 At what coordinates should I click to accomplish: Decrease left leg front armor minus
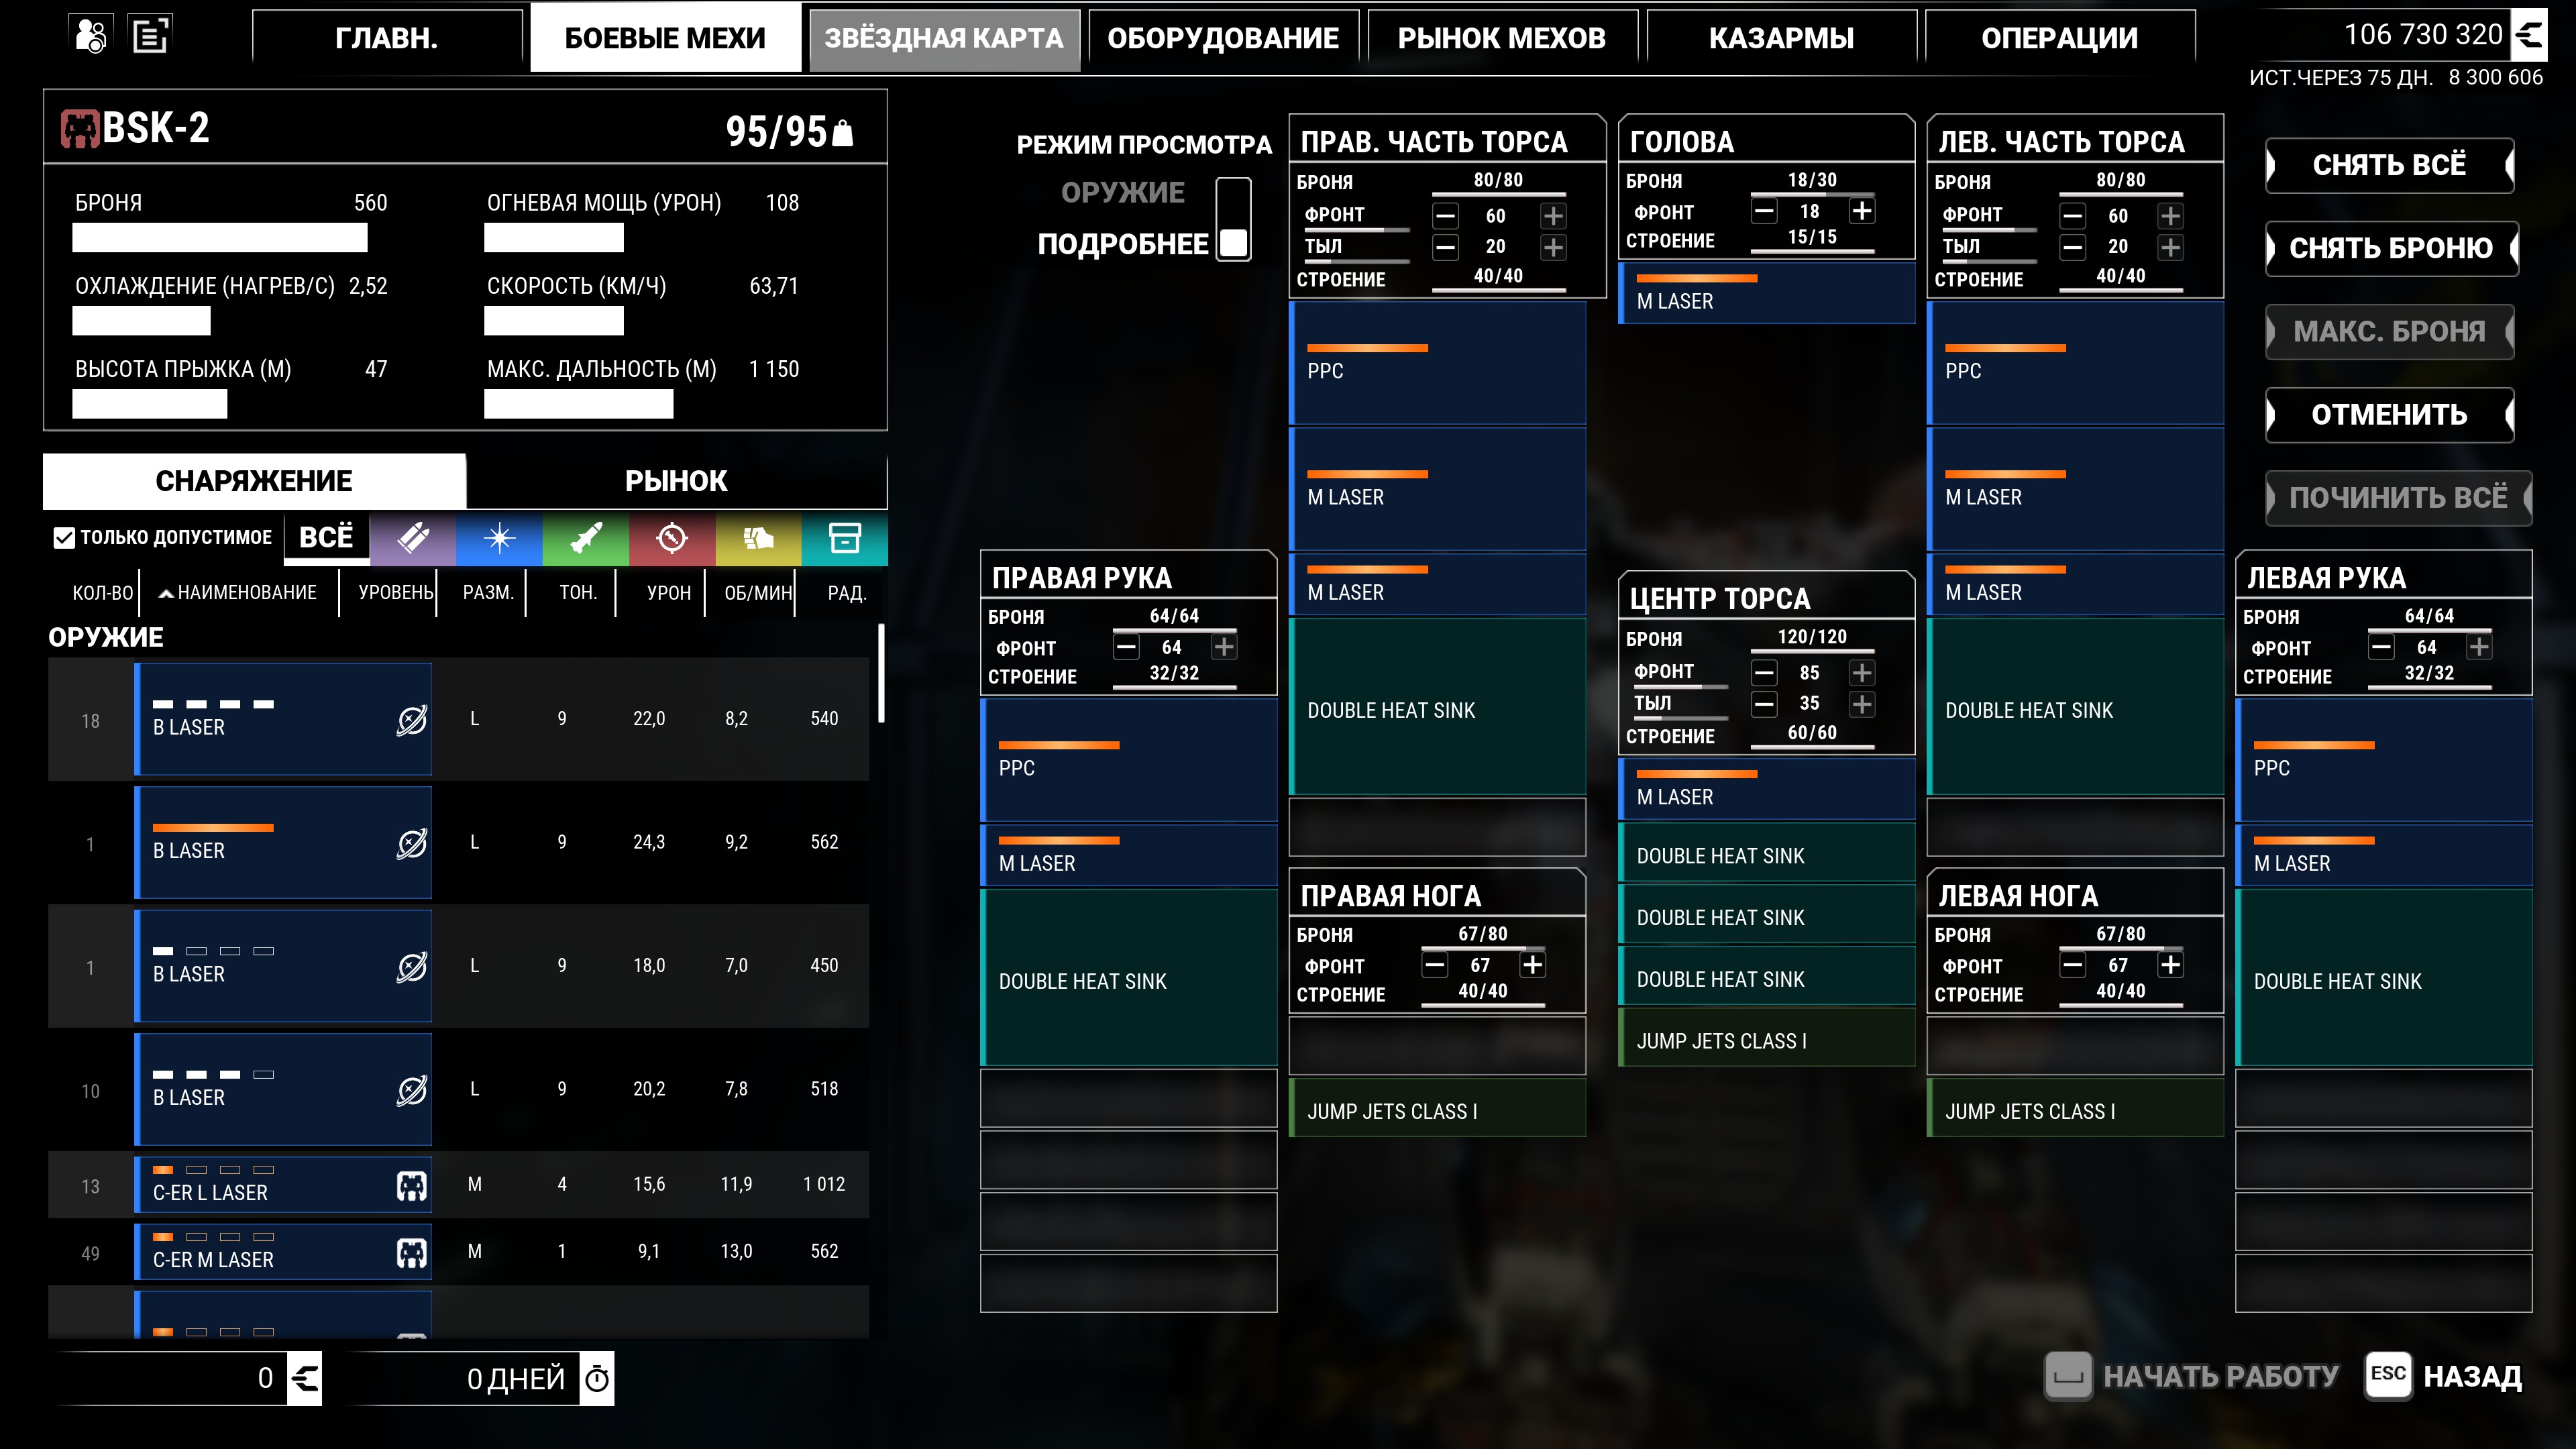click(x=2073, y=965)
